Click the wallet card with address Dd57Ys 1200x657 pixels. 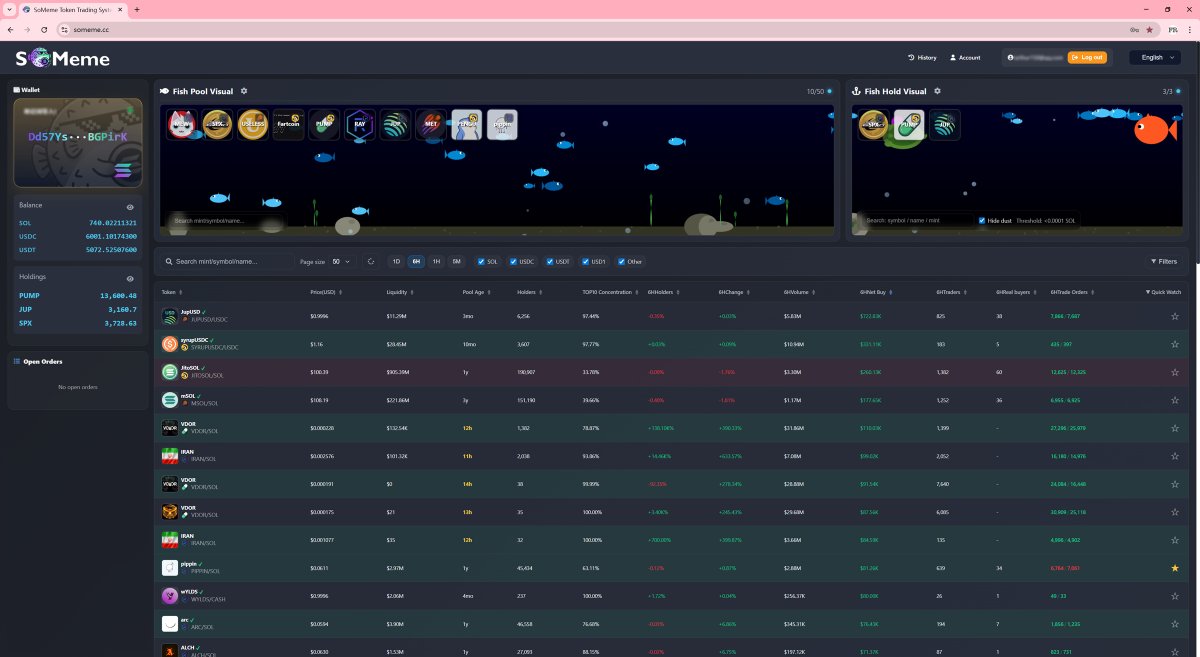pos(77,143)
